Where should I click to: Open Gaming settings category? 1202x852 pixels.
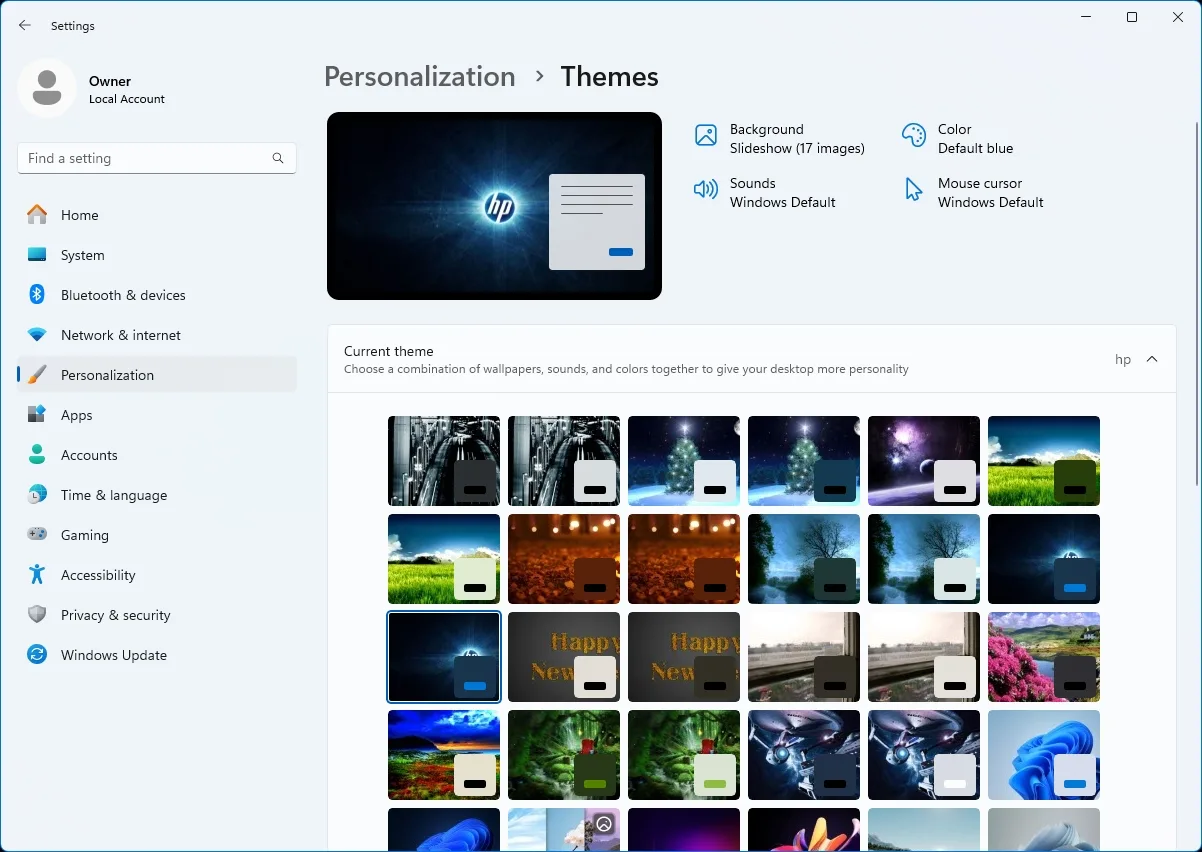click(157, 535)
